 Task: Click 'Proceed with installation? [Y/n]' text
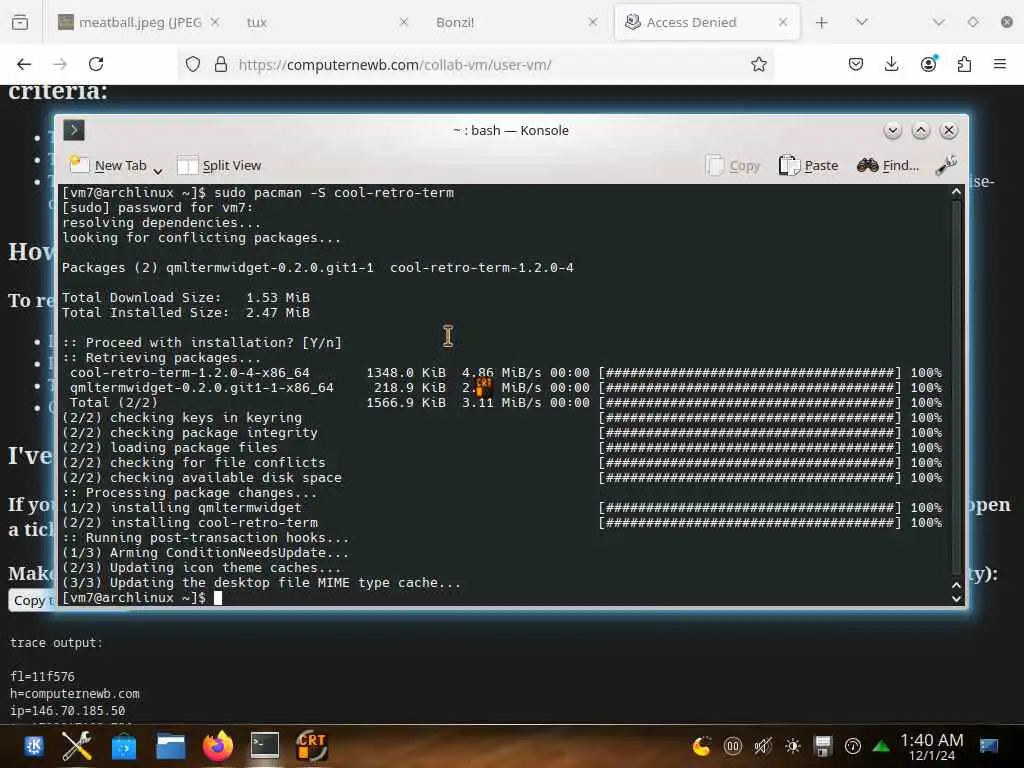214,342
